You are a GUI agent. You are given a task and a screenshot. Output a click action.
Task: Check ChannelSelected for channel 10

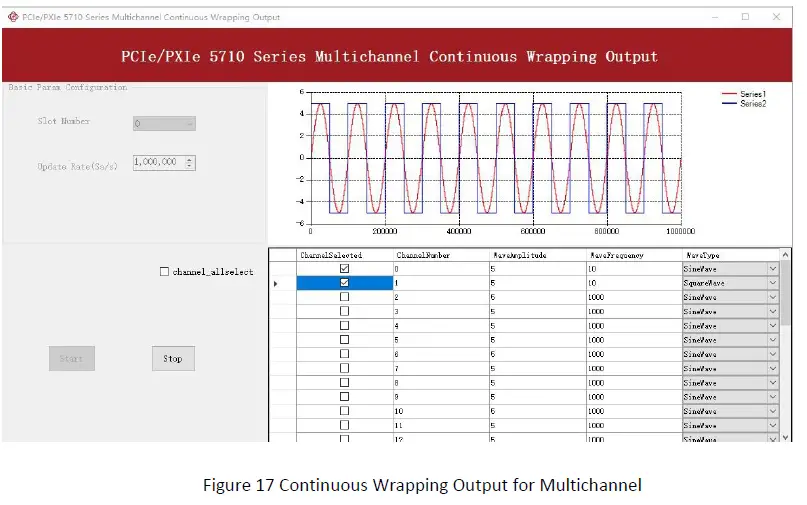tap(344, 411)
